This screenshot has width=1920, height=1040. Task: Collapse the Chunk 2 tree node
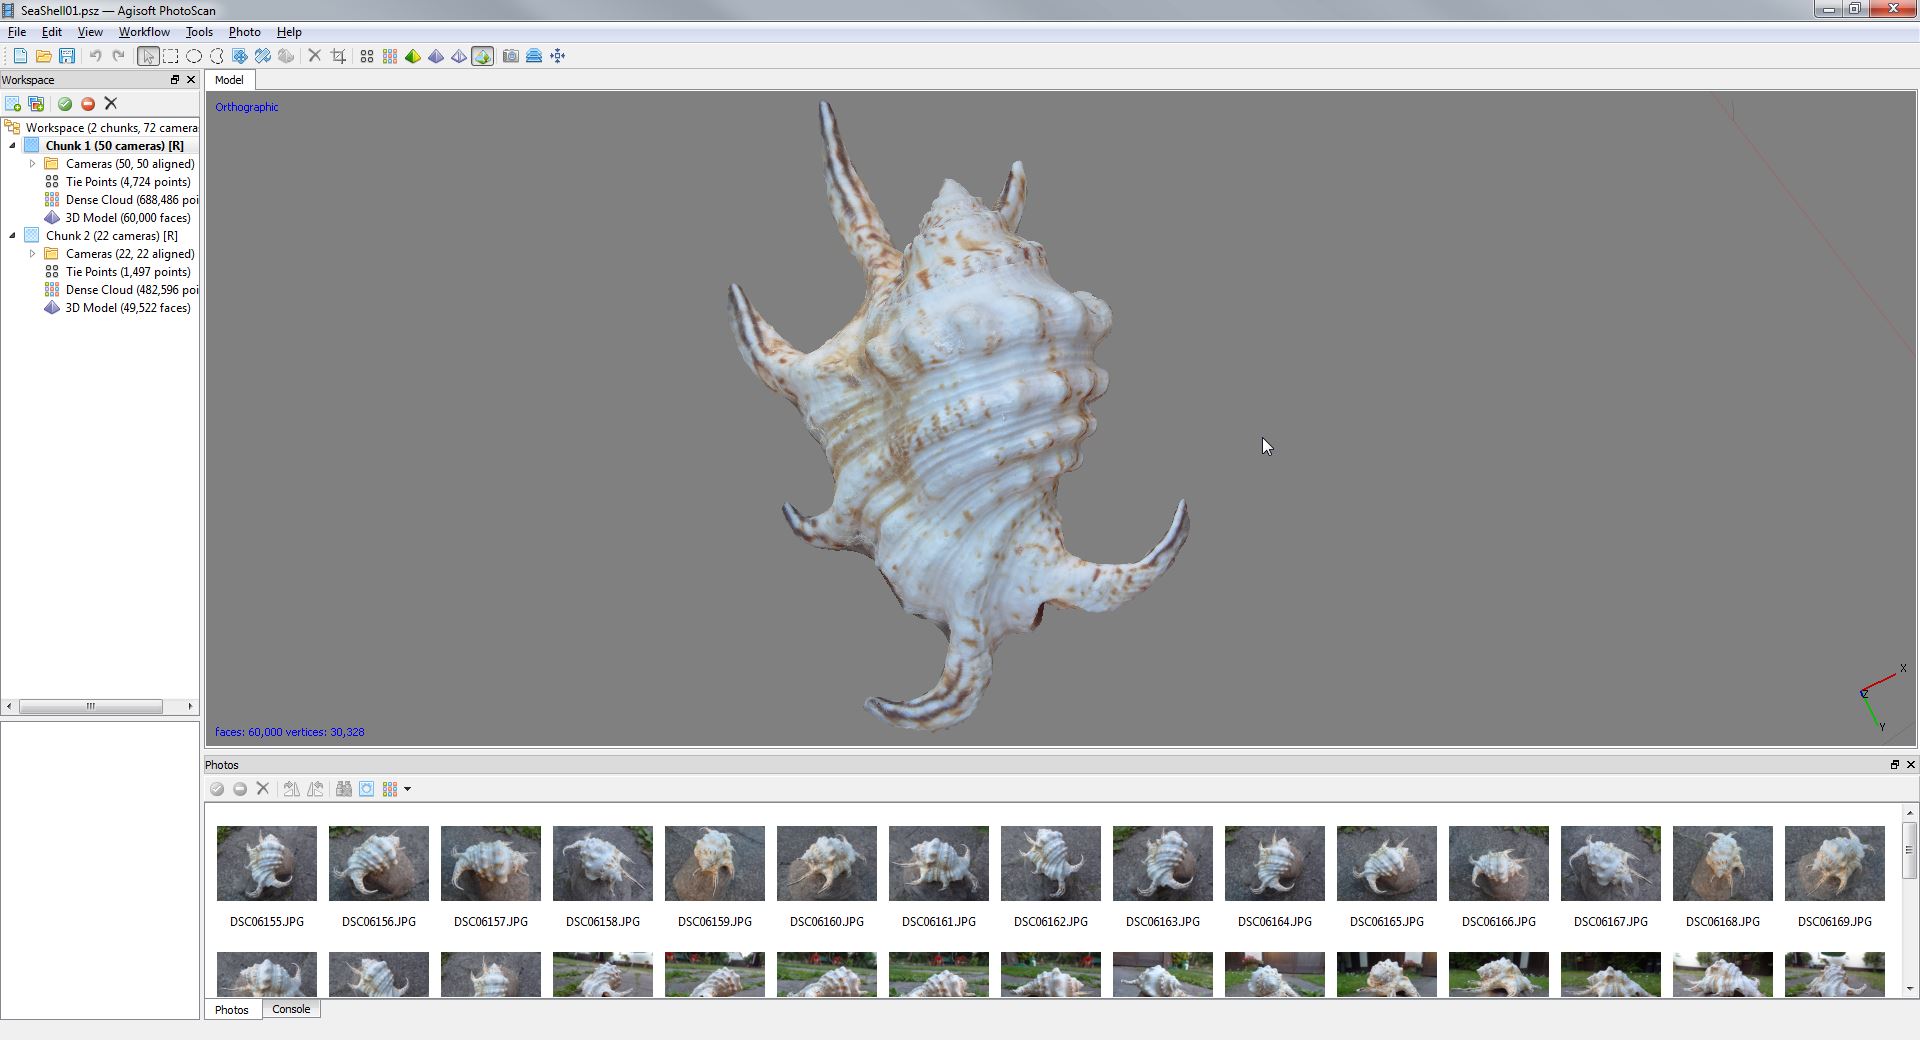(x=12, y=235)
